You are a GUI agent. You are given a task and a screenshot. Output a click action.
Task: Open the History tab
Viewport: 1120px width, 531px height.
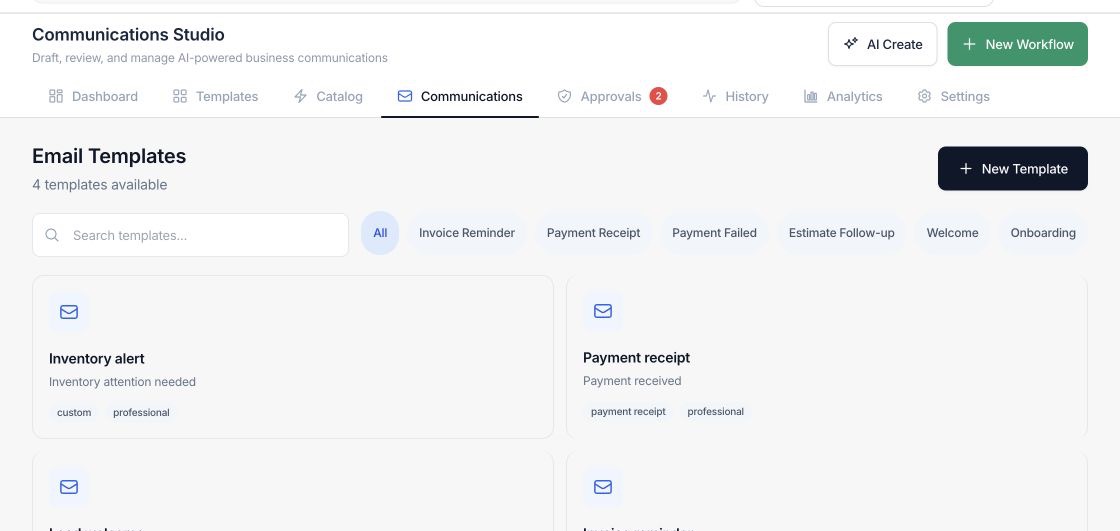pyautogui.click(x=735, y=96)
